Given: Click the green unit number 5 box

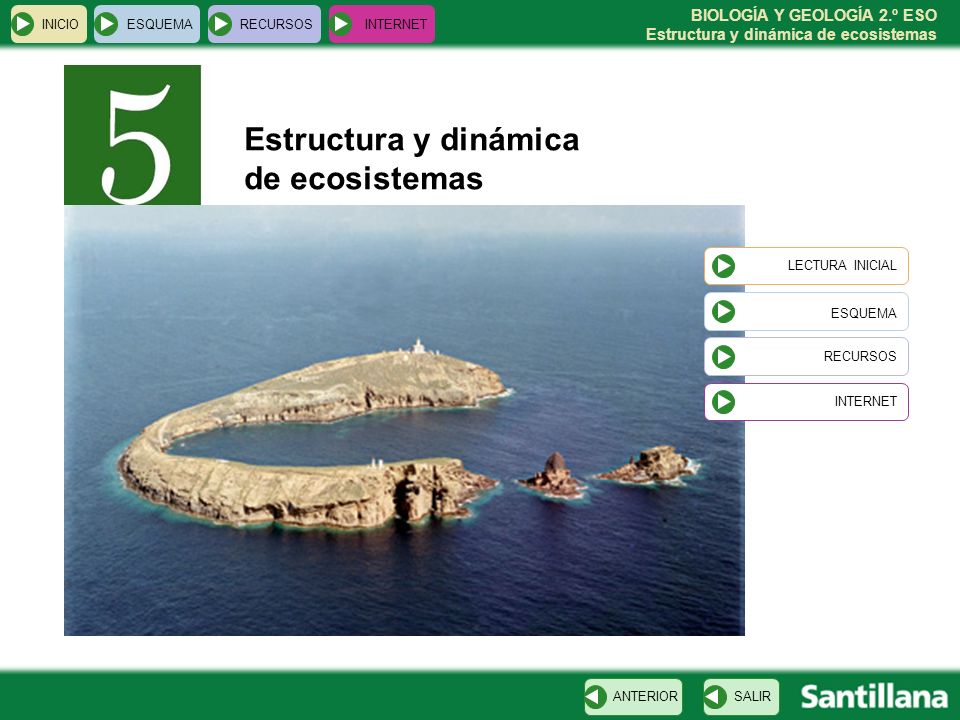Looking at the screenshot, I should [132, 135].
